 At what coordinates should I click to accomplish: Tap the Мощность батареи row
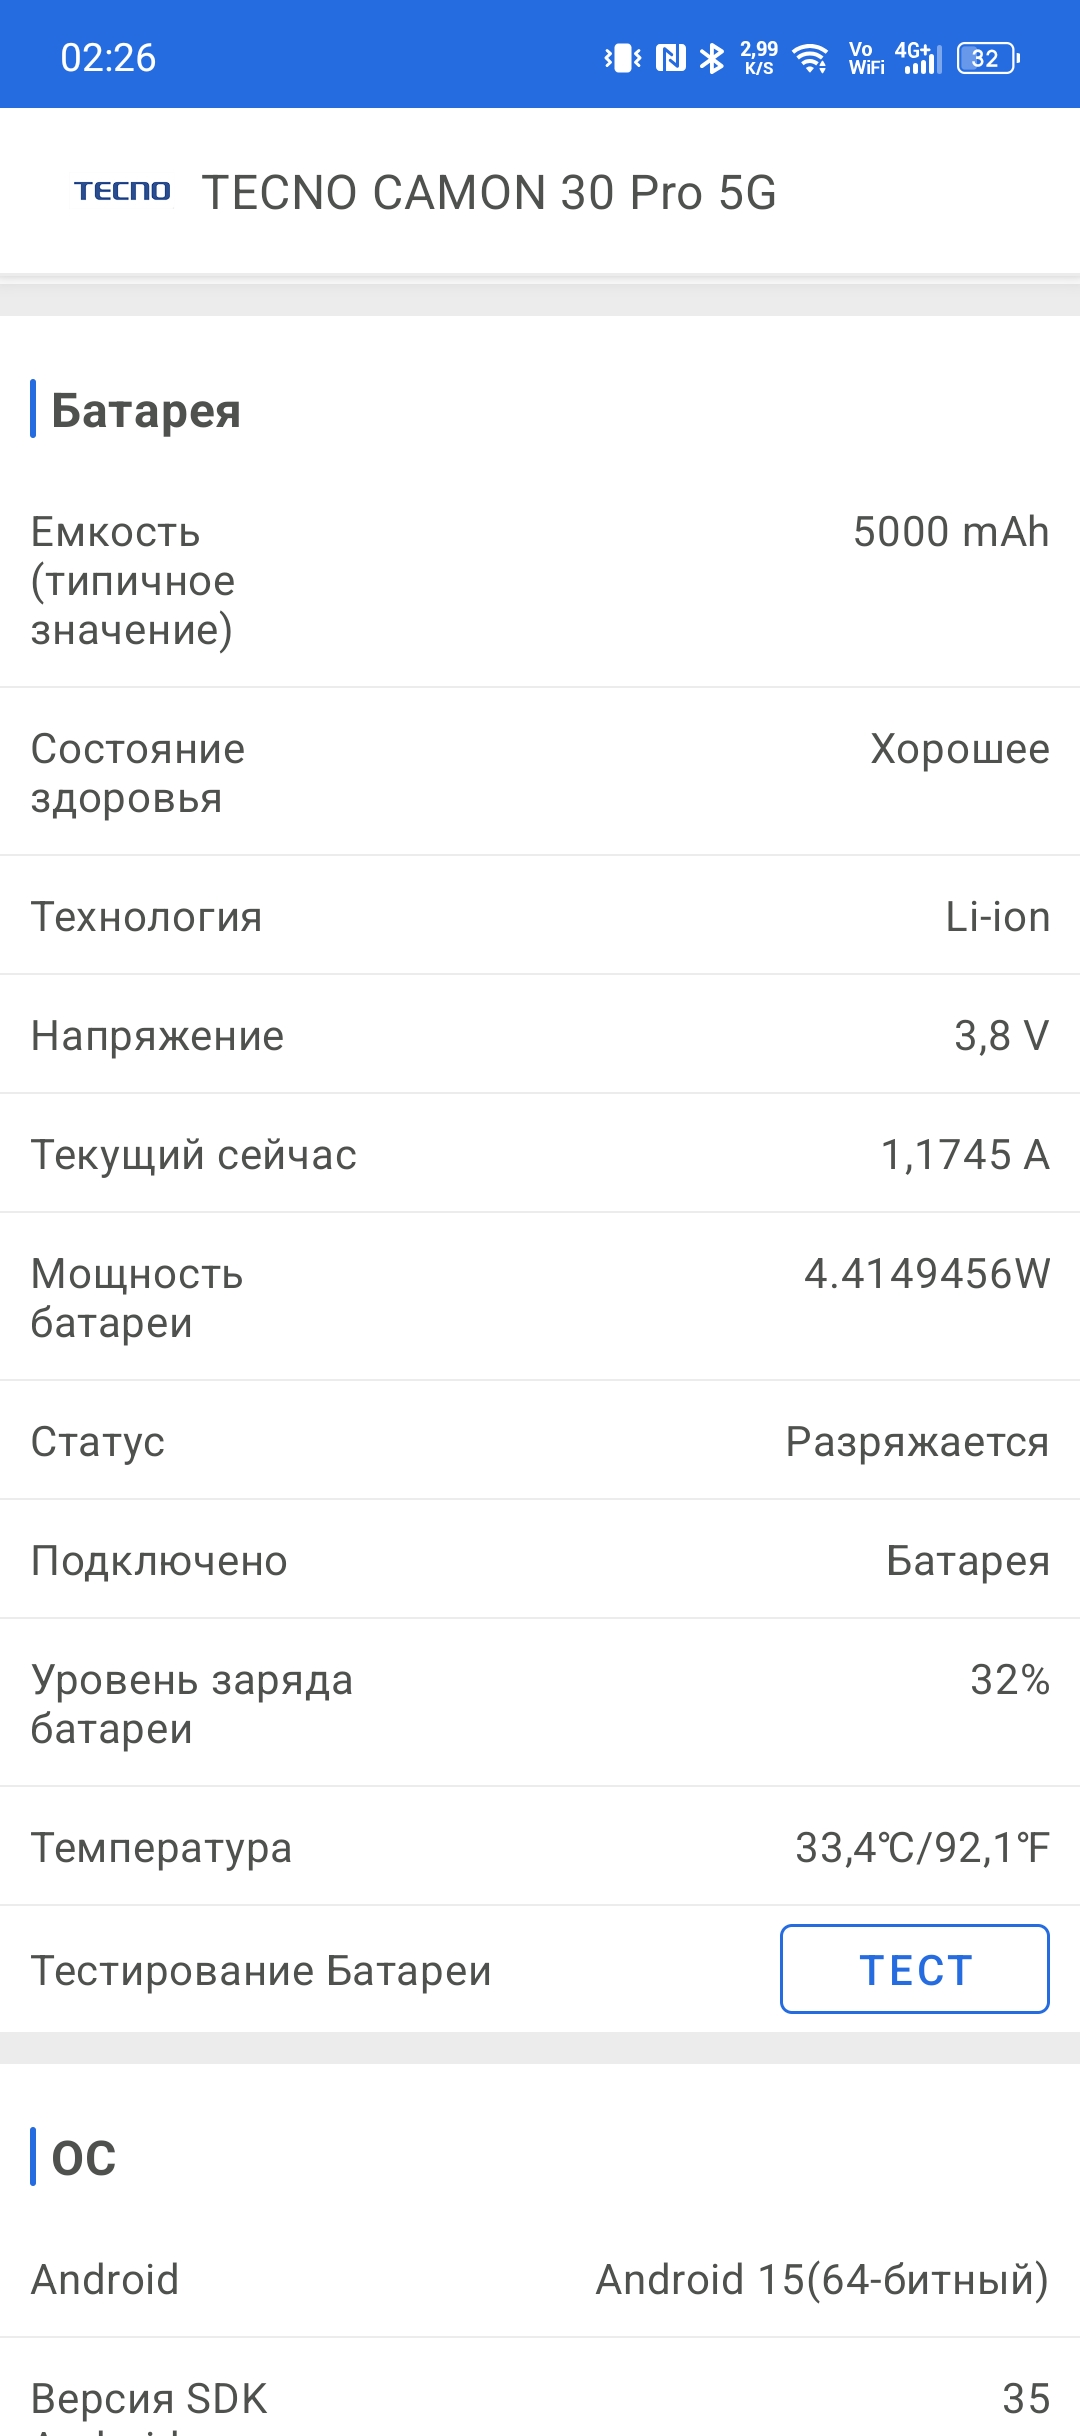pos(540,1297)
